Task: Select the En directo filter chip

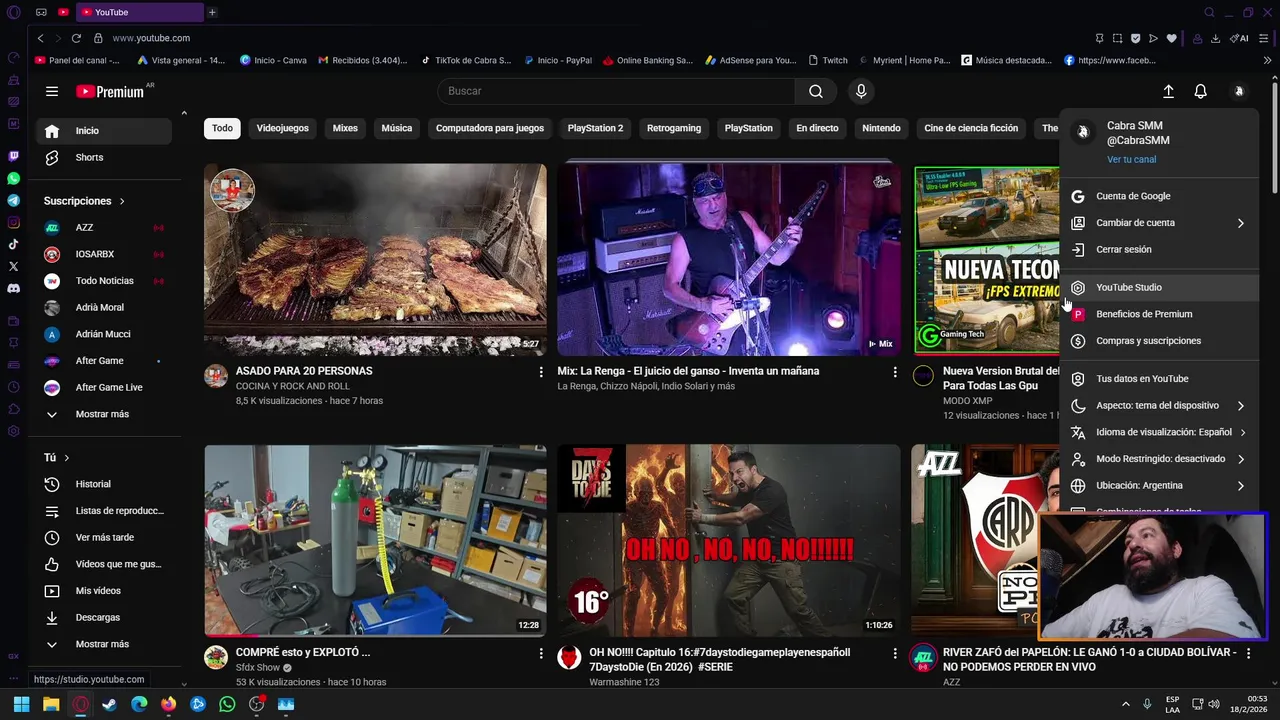Action: 817,128
